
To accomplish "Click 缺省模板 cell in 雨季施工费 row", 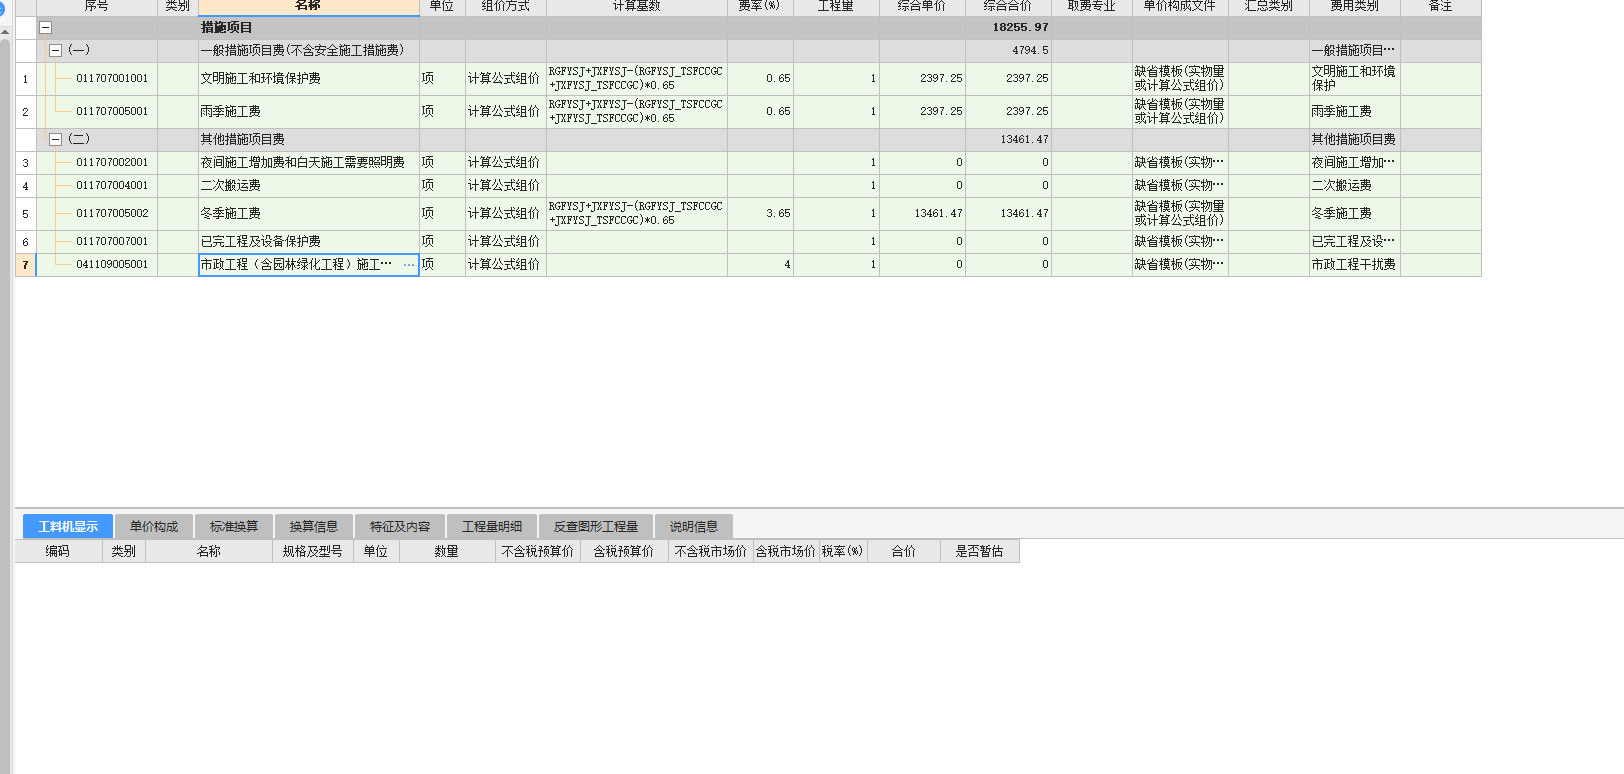I will (1180, 112).
